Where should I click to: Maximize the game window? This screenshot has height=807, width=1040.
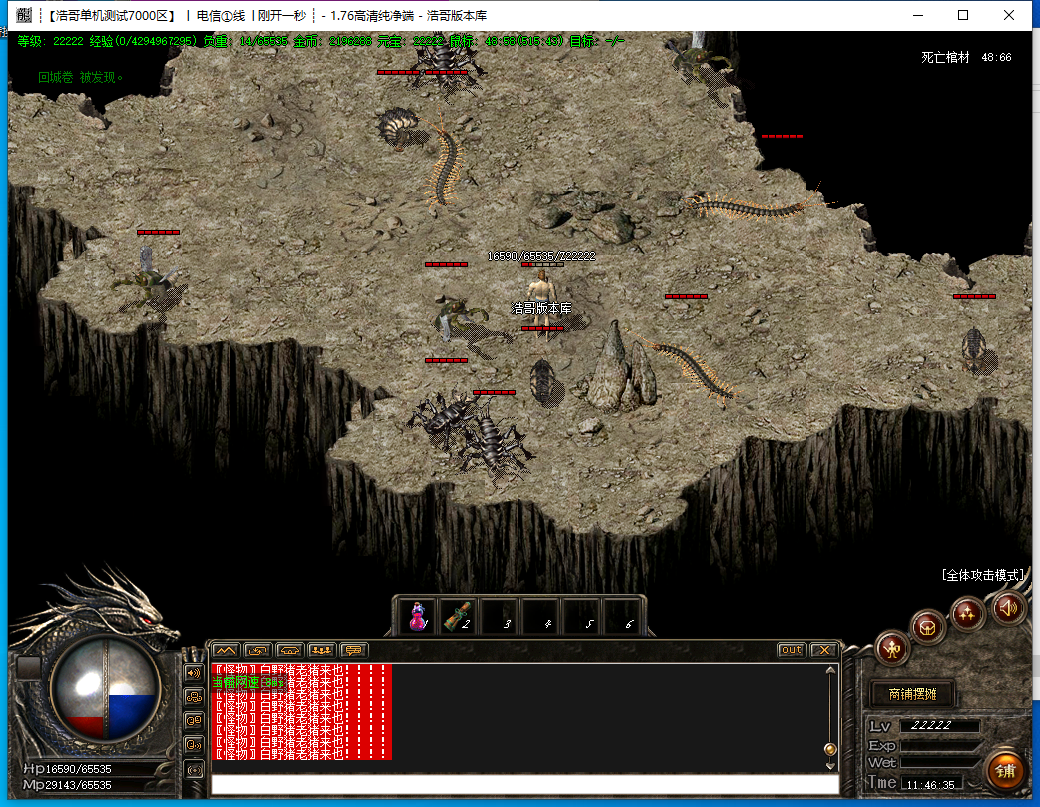(x=963, y=15)
